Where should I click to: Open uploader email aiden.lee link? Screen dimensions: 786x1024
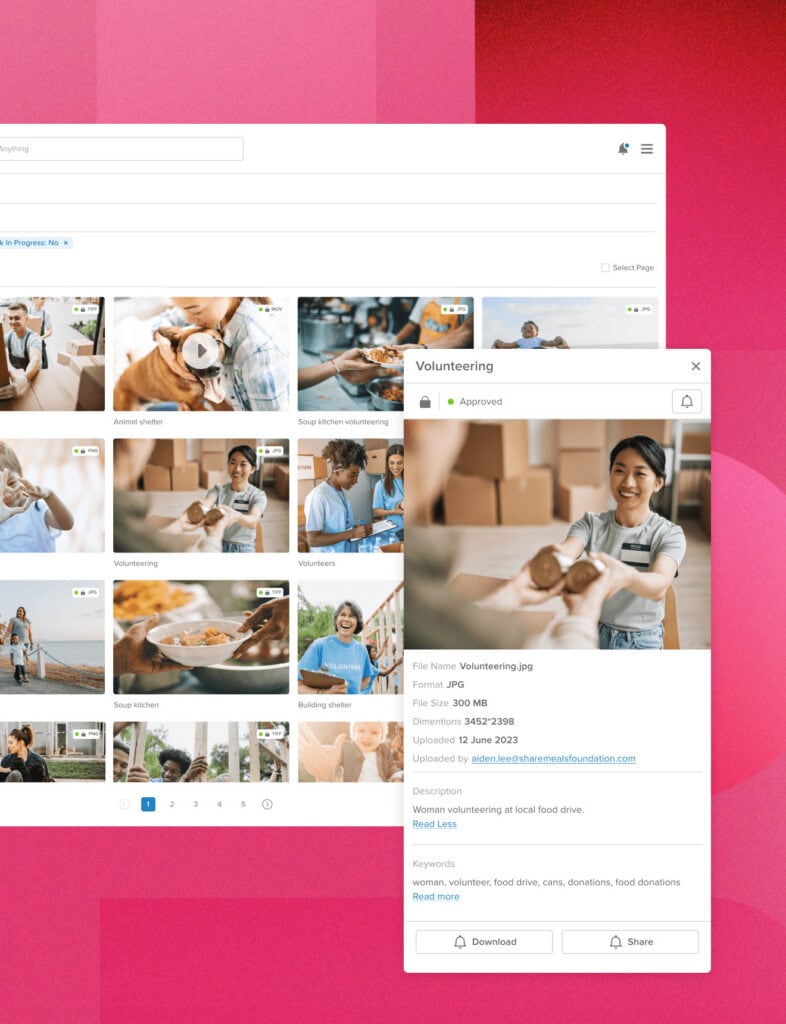[553, 759]
